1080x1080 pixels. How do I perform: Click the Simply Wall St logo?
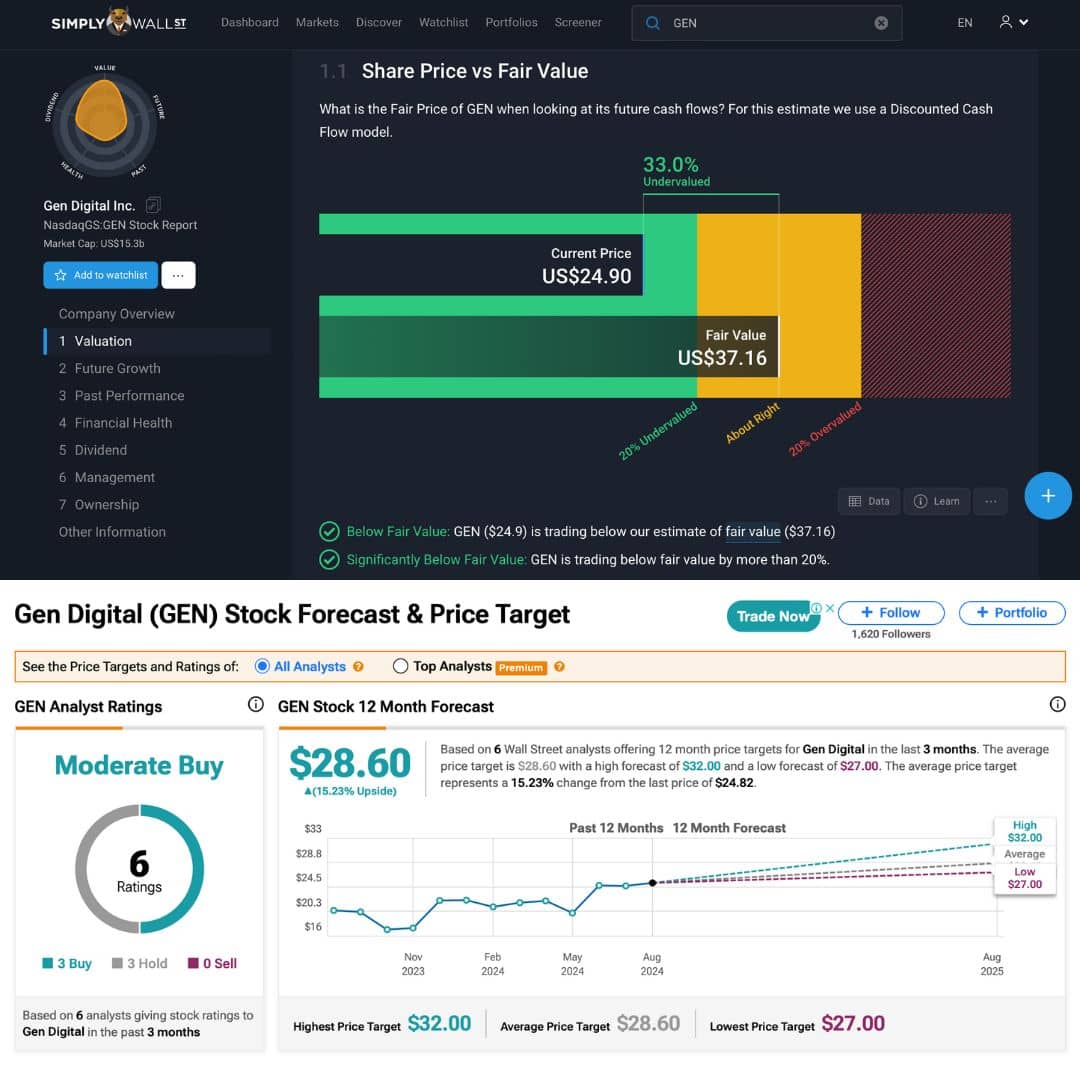tap(118, 22)
